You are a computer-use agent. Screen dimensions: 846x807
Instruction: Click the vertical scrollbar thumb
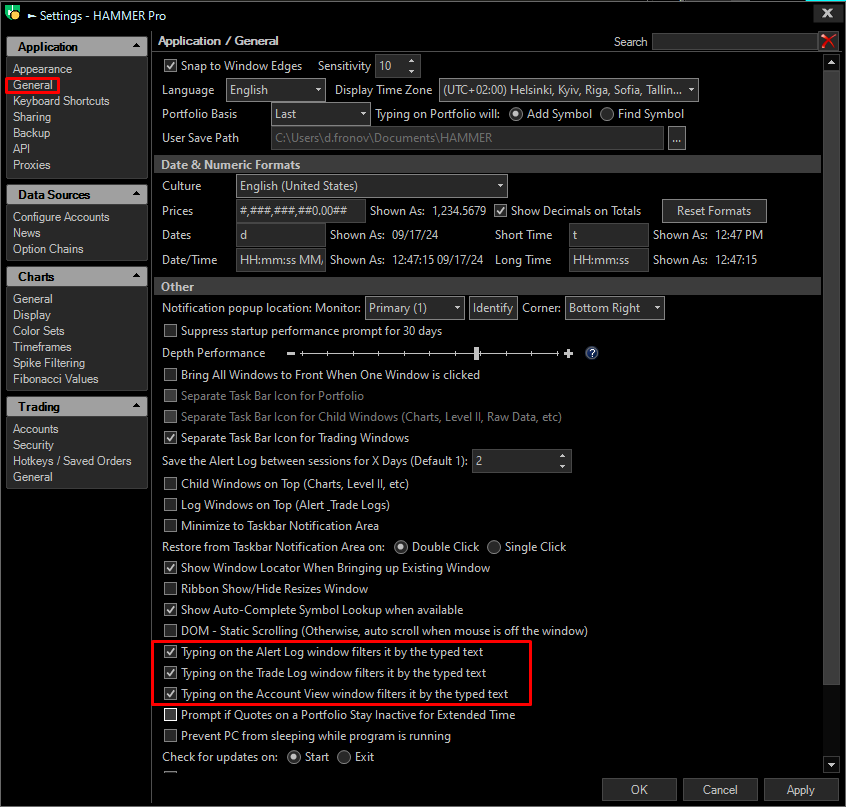click(x=831, y=378)
